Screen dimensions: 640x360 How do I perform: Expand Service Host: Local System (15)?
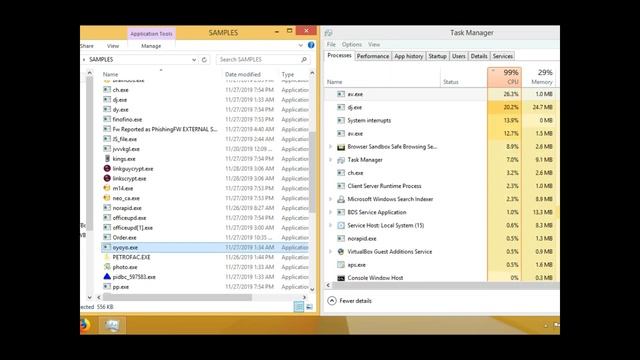pos(331,225)
